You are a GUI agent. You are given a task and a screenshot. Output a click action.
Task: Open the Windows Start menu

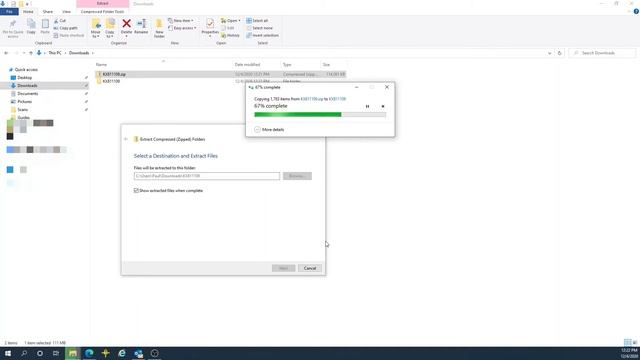pyautogui.click(x=8, y=353)
